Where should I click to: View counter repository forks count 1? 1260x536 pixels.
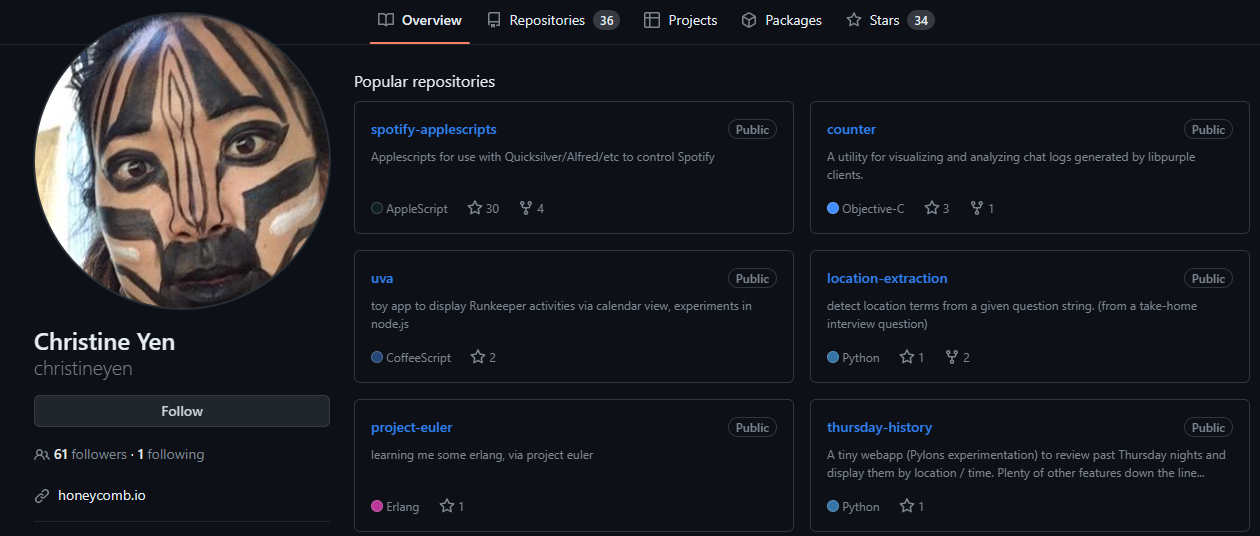[x=982, y=208]
